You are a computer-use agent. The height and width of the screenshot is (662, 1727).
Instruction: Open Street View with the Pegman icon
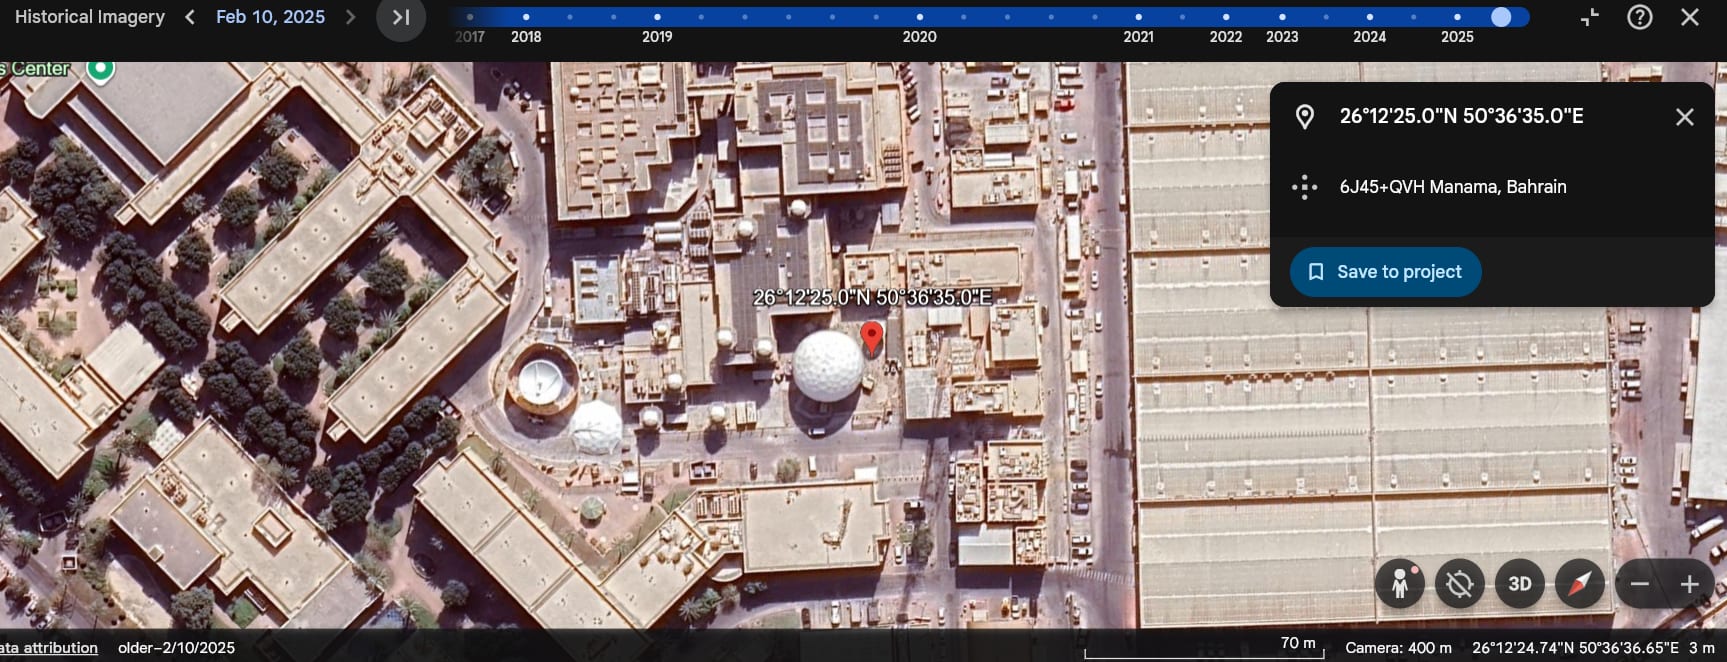[1400, 584]
